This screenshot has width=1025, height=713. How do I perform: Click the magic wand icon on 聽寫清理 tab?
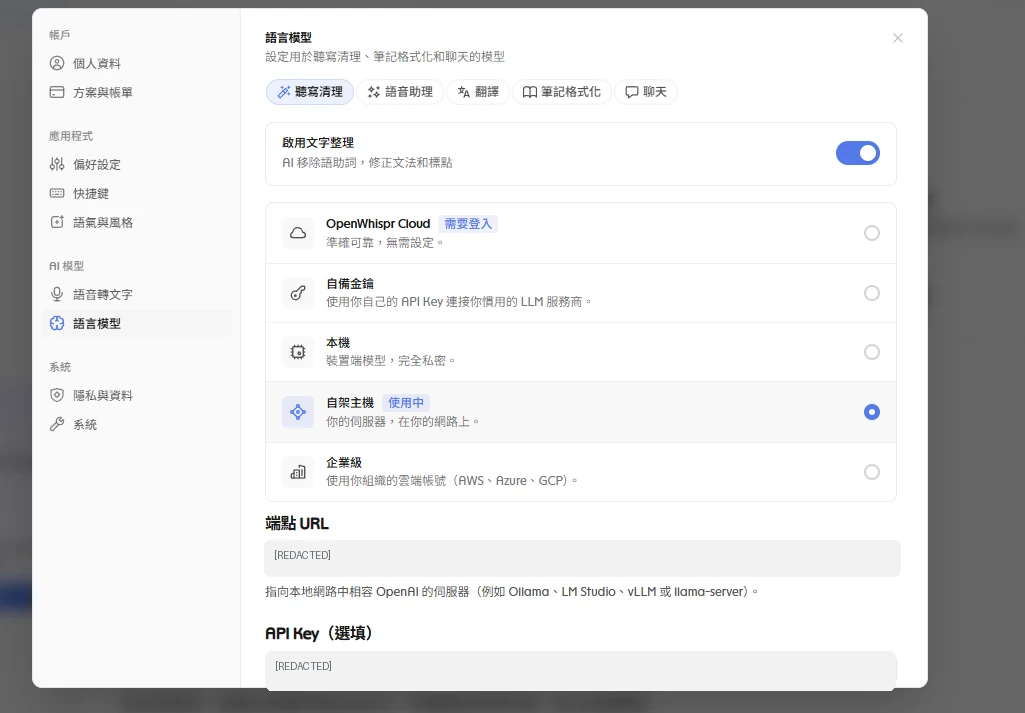coord(284,92)
